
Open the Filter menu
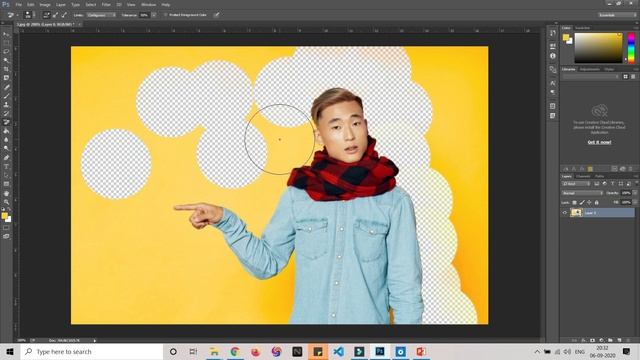tap(106, 4)
